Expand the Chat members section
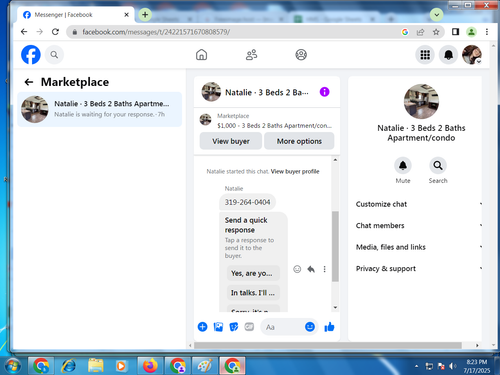This screenshot has width=500, height=375. [419, 225]
